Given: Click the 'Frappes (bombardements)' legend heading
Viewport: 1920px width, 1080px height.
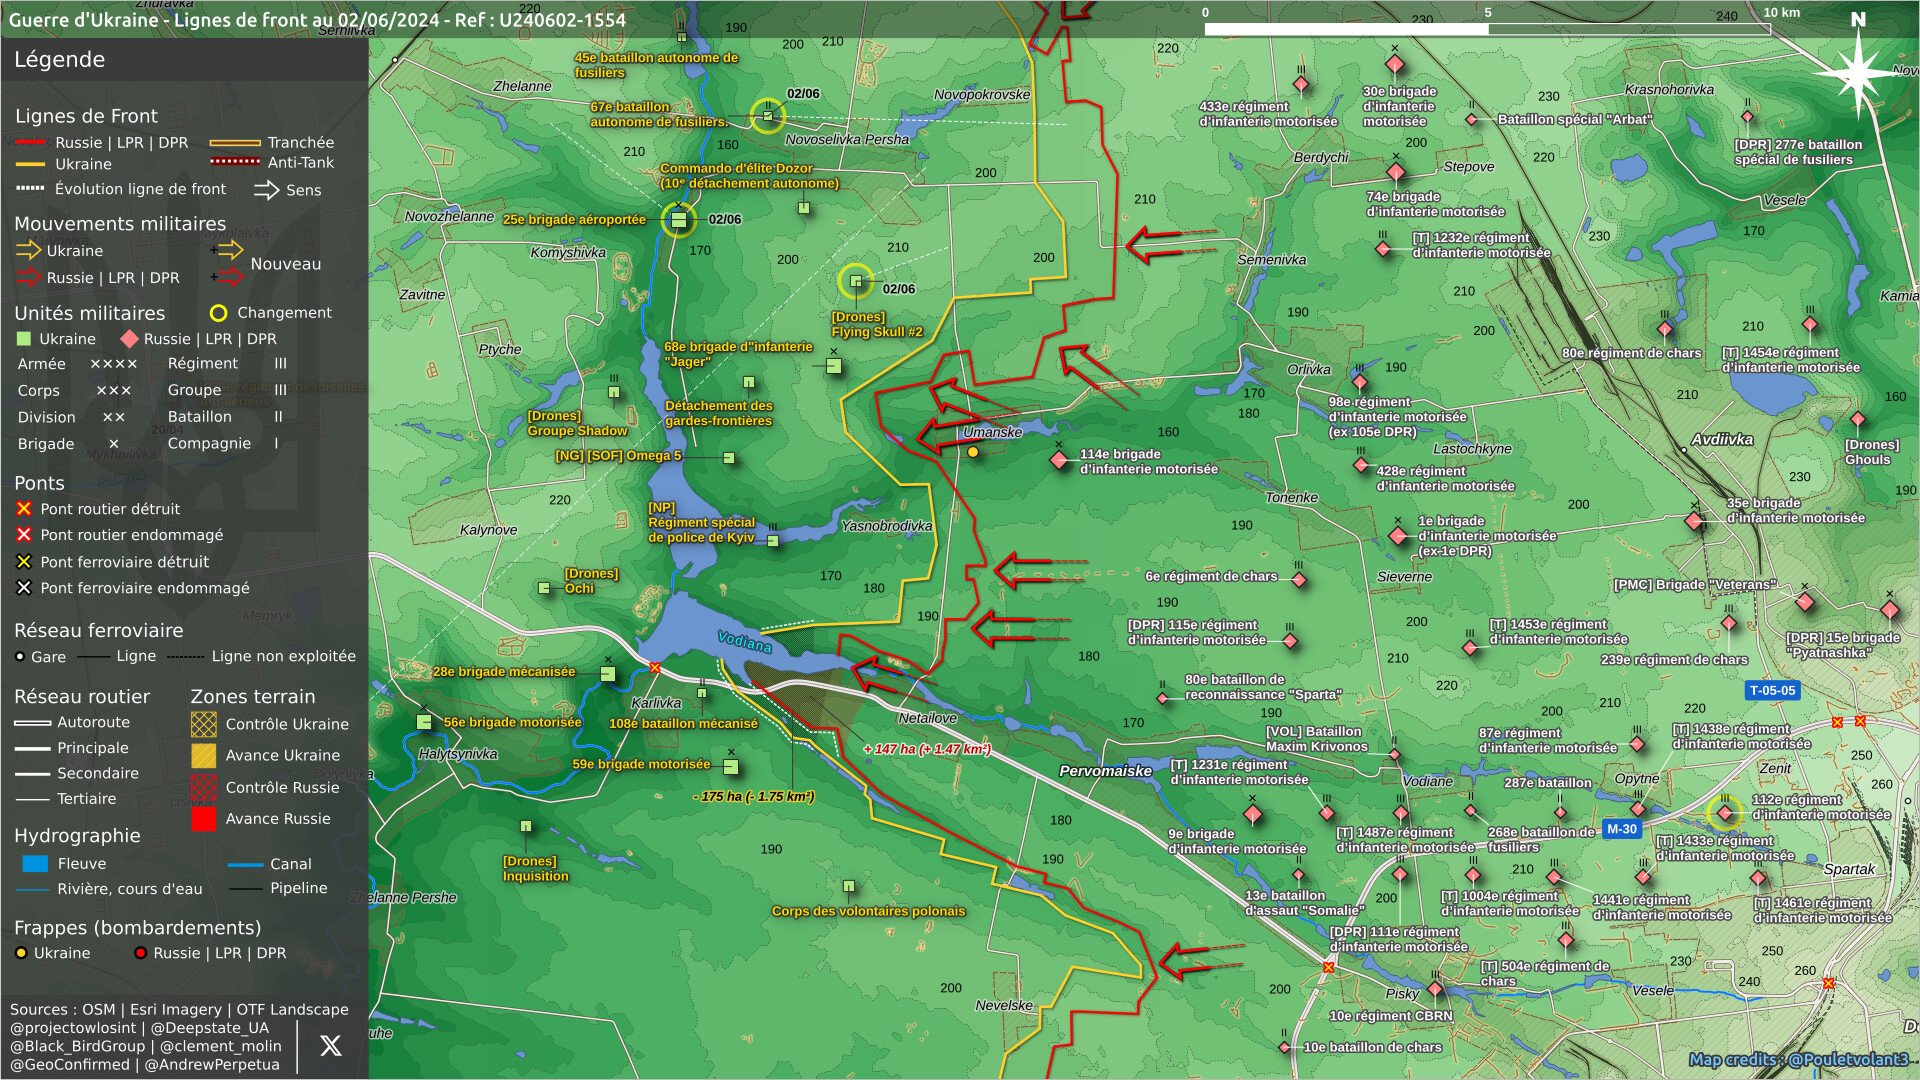Looking at the screenshot, I should [x=138, y=928].
